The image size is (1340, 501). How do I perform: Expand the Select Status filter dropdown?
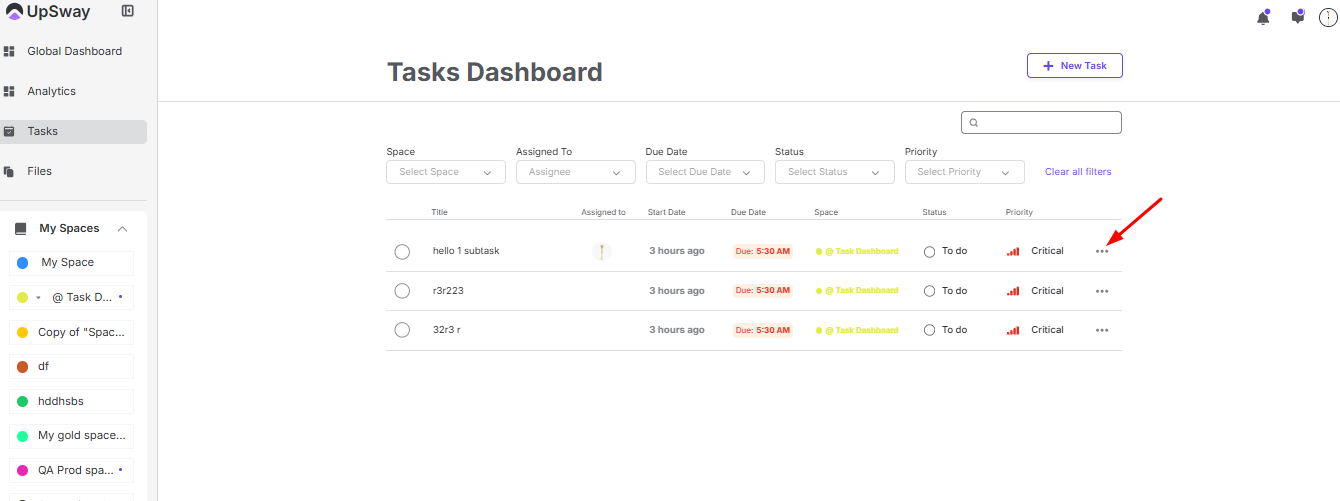coord(834,172)
